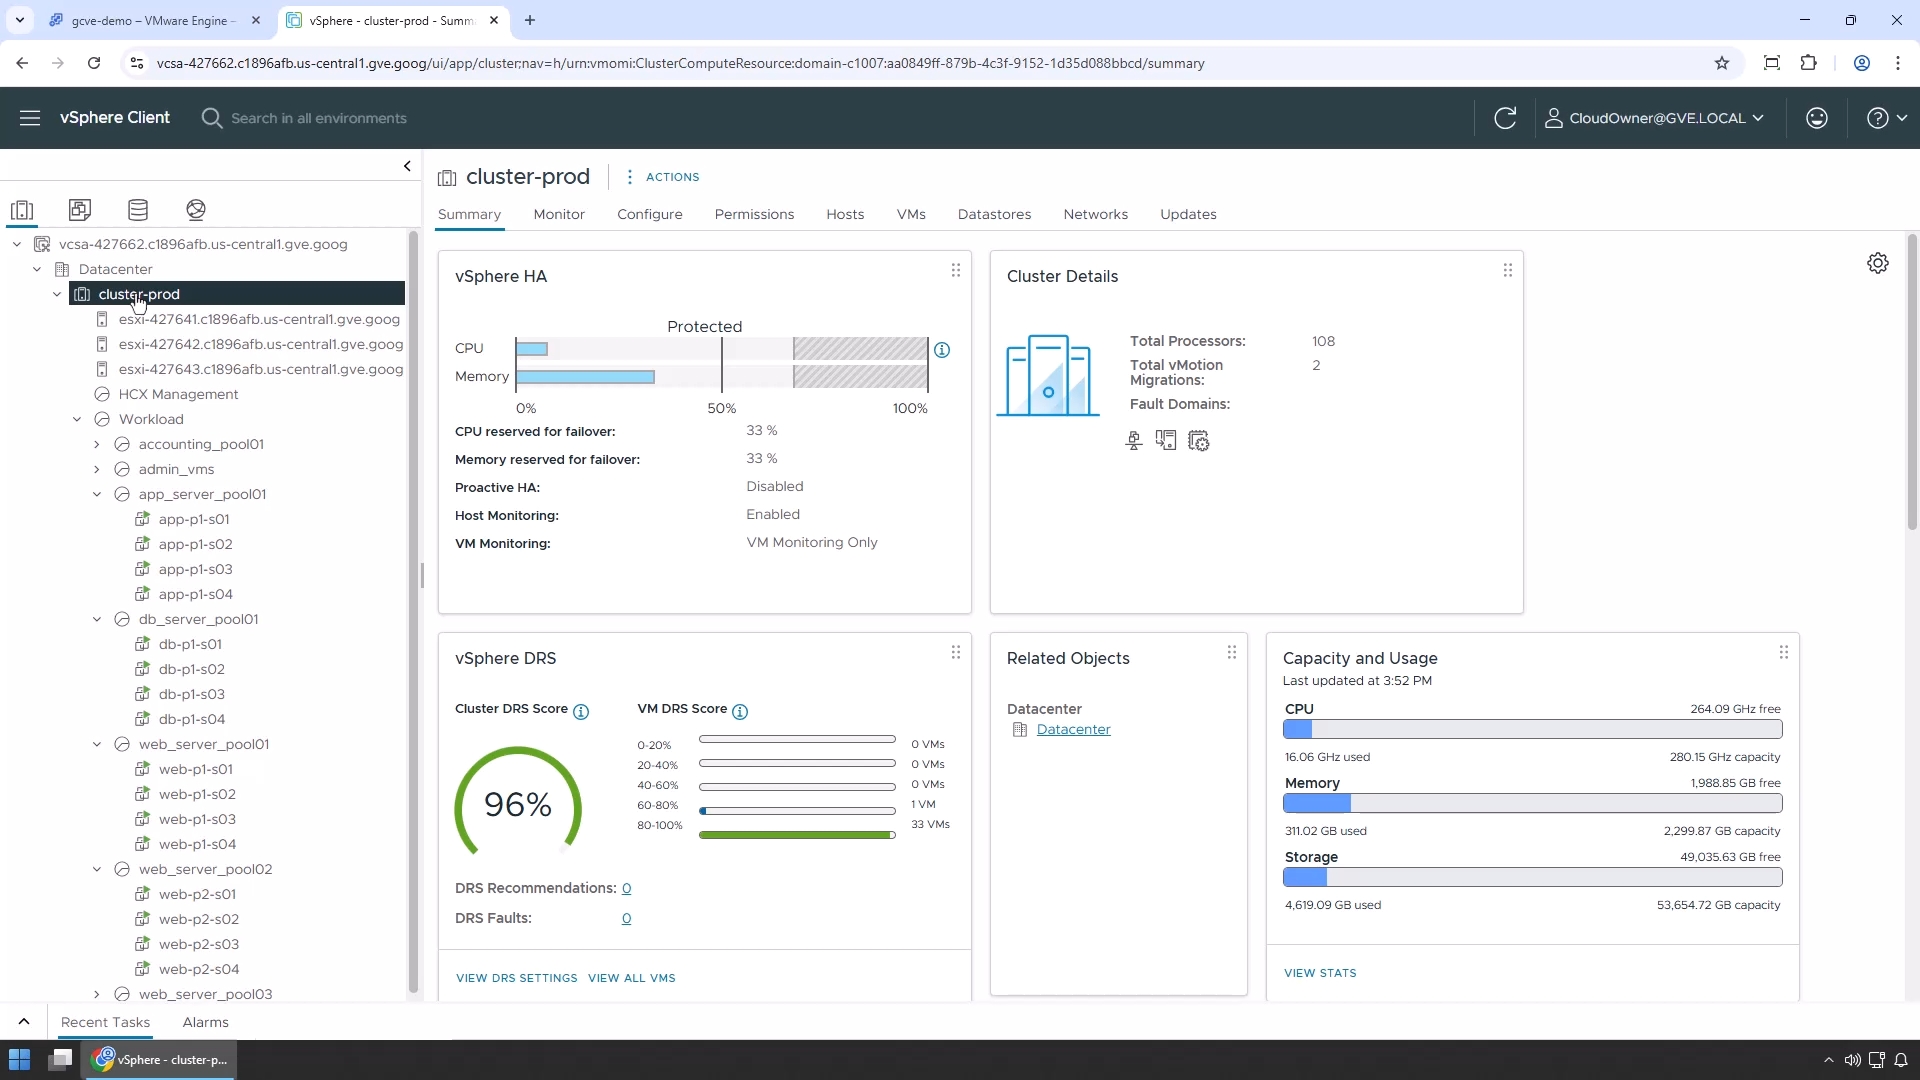Click third feature icon under Fault Domains
The height and width of the screenshot is (1080, 1920).
point(1199,441)
